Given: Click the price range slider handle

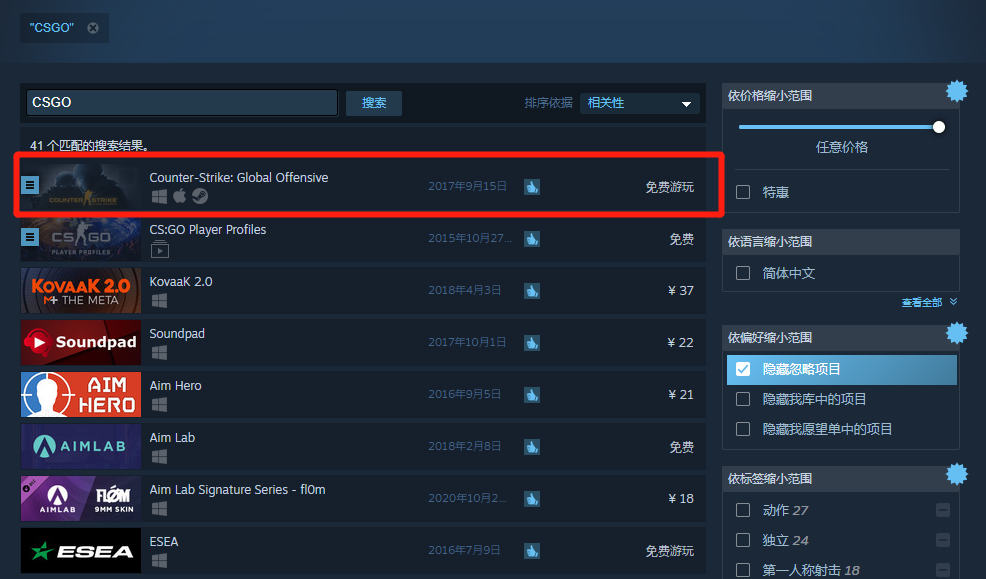Looking at the screenshot, I should pyautogui.click(x=938, y=127).
